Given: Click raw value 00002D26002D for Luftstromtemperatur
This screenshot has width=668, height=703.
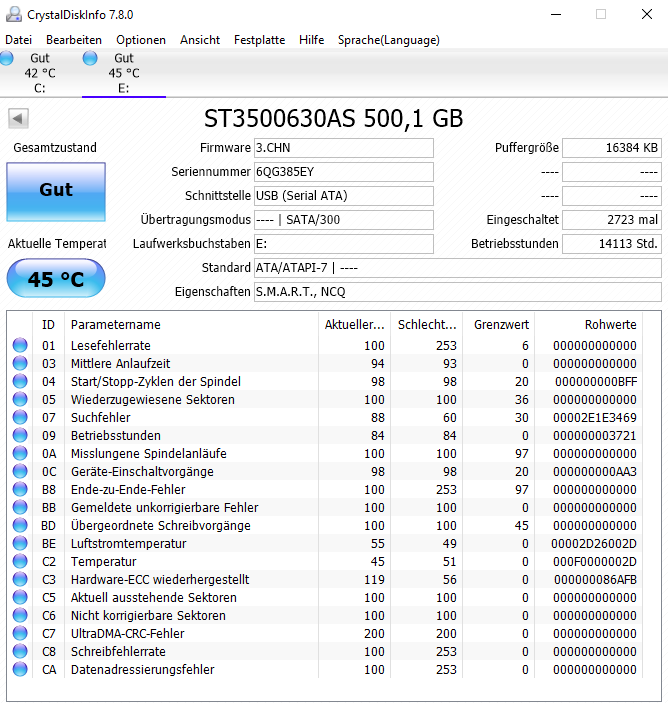Looking at the screenshot, I should [x=594, y=543].
